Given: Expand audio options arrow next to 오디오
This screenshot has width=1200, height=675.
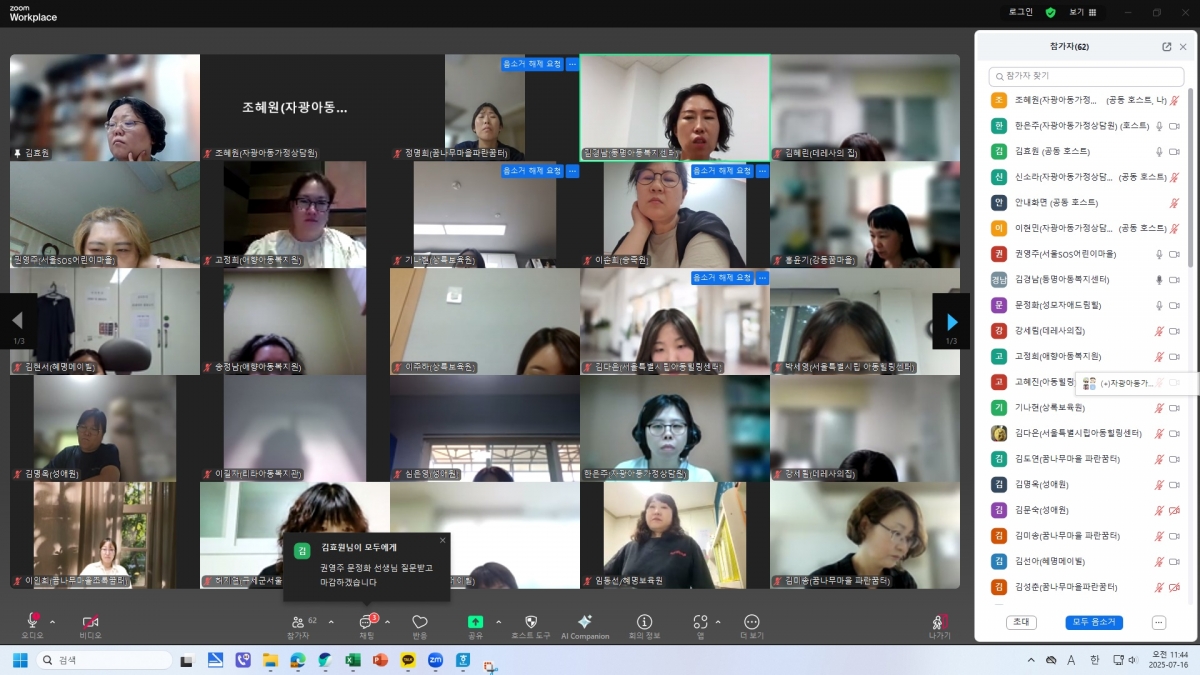Looking at the screenshot, I should click(53, 621).
